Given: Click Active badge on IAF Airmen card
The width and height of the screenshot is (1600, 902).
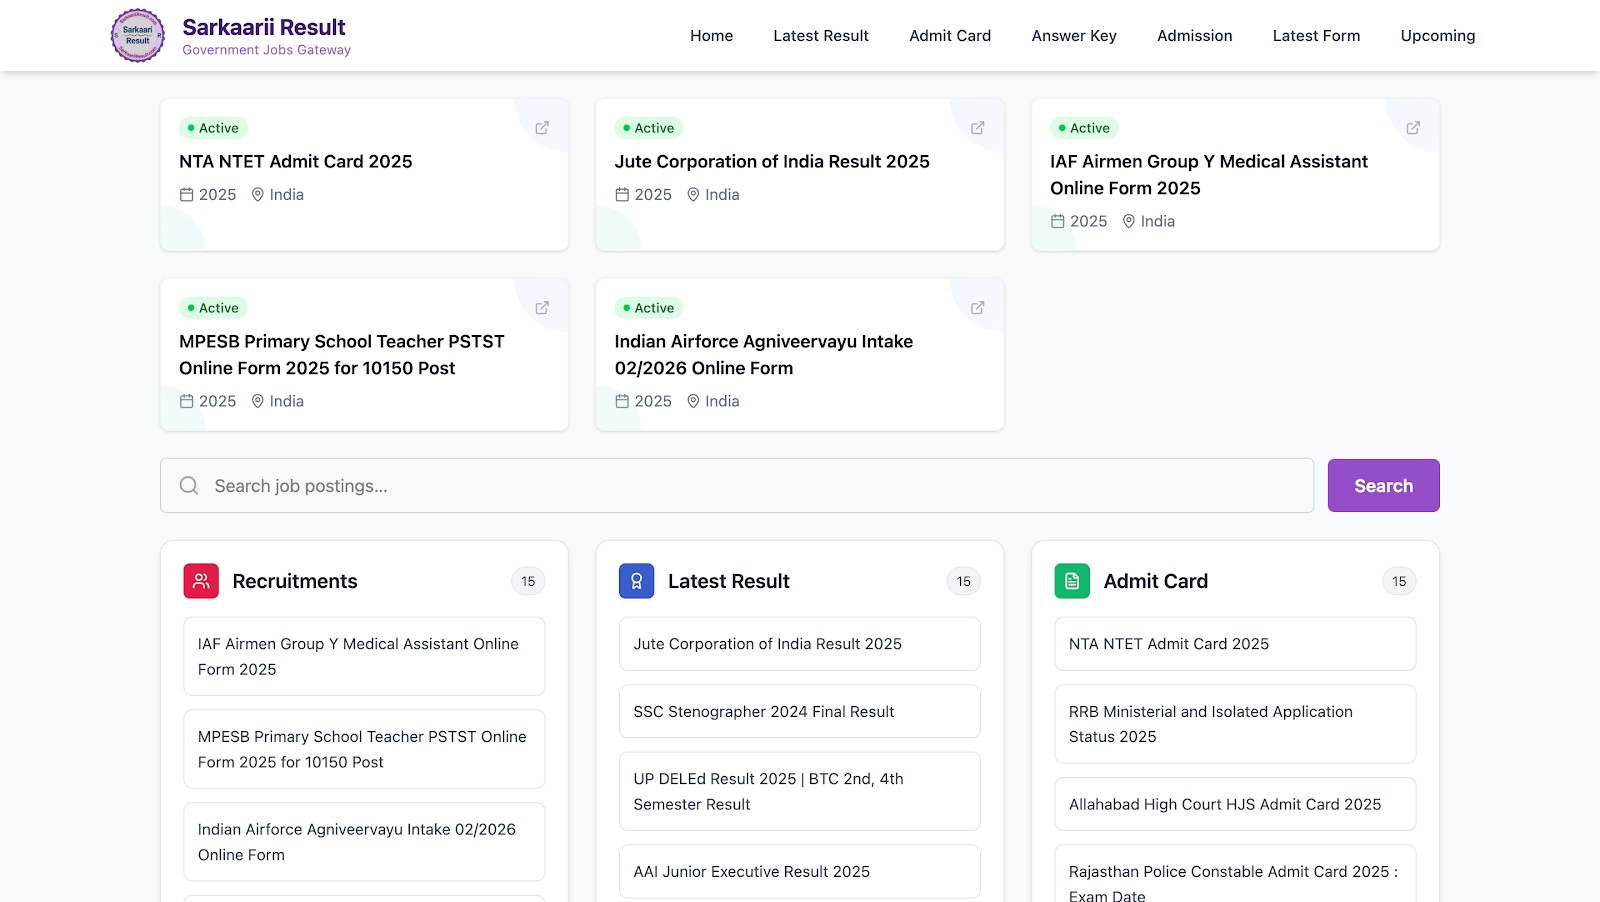Looking at the screenshot, I should pyautogui.click(x=1085, y=128).
